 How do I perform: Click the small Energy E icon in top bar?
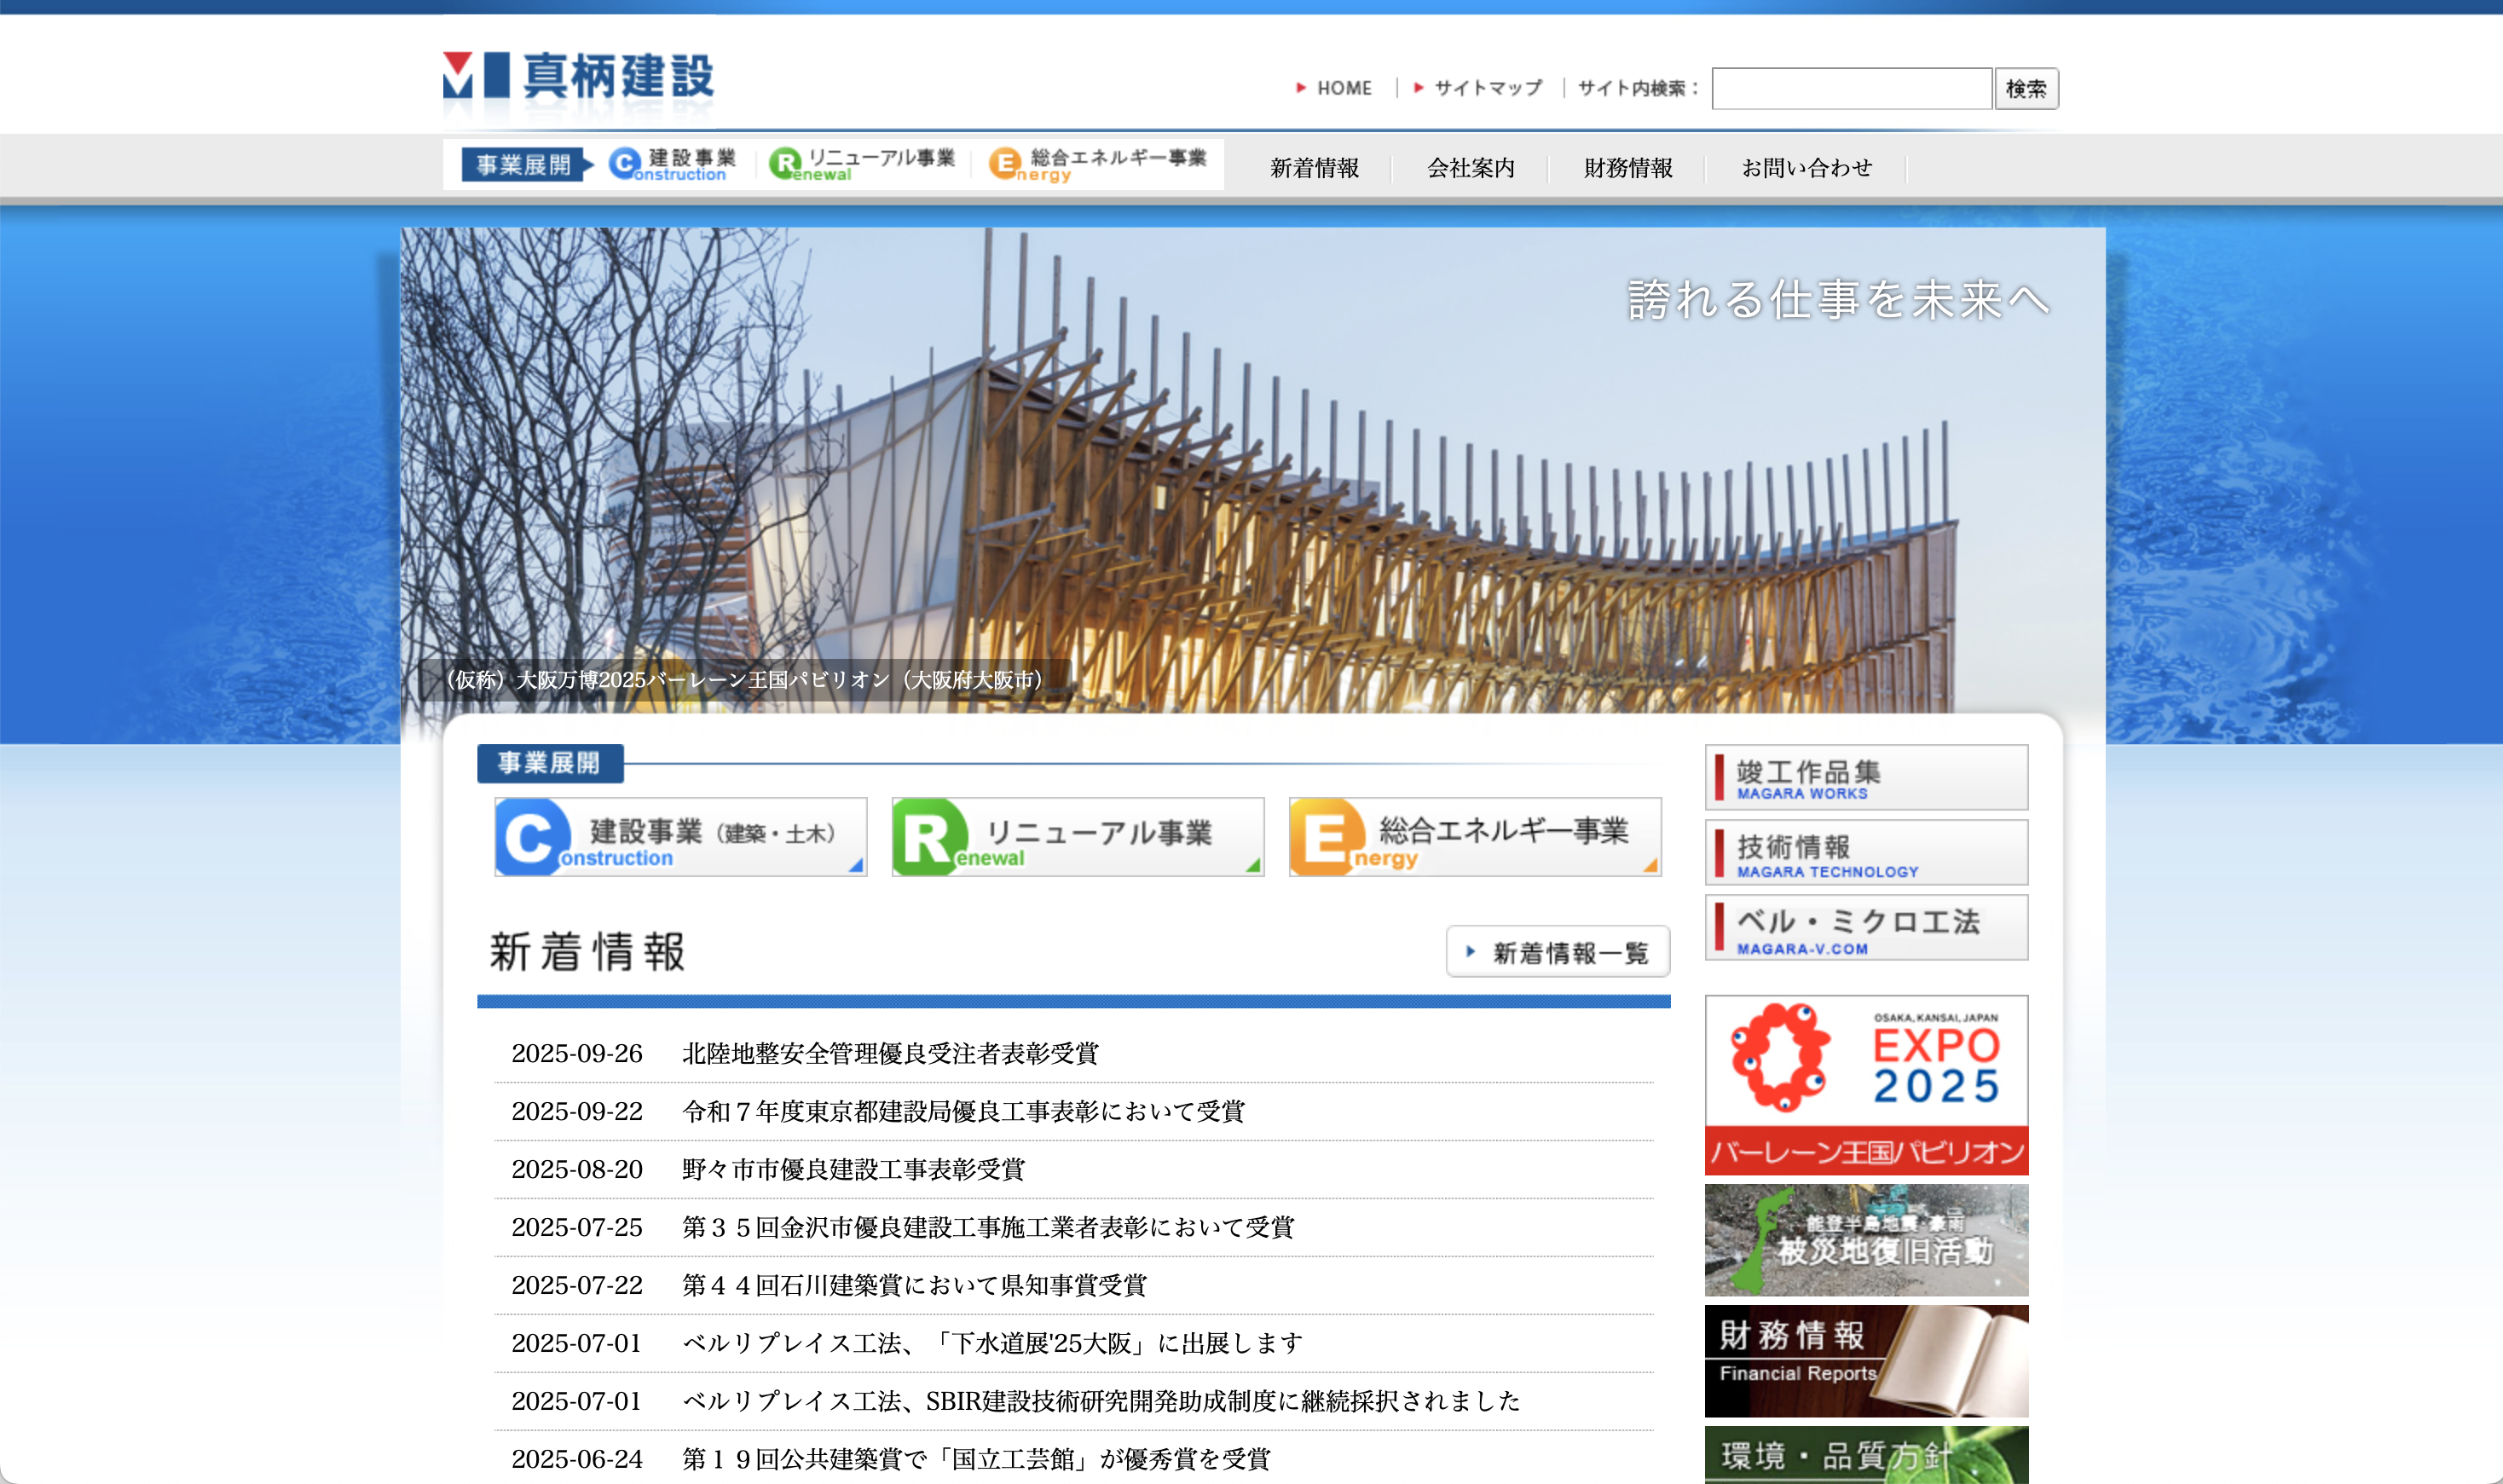(1004, 163)
